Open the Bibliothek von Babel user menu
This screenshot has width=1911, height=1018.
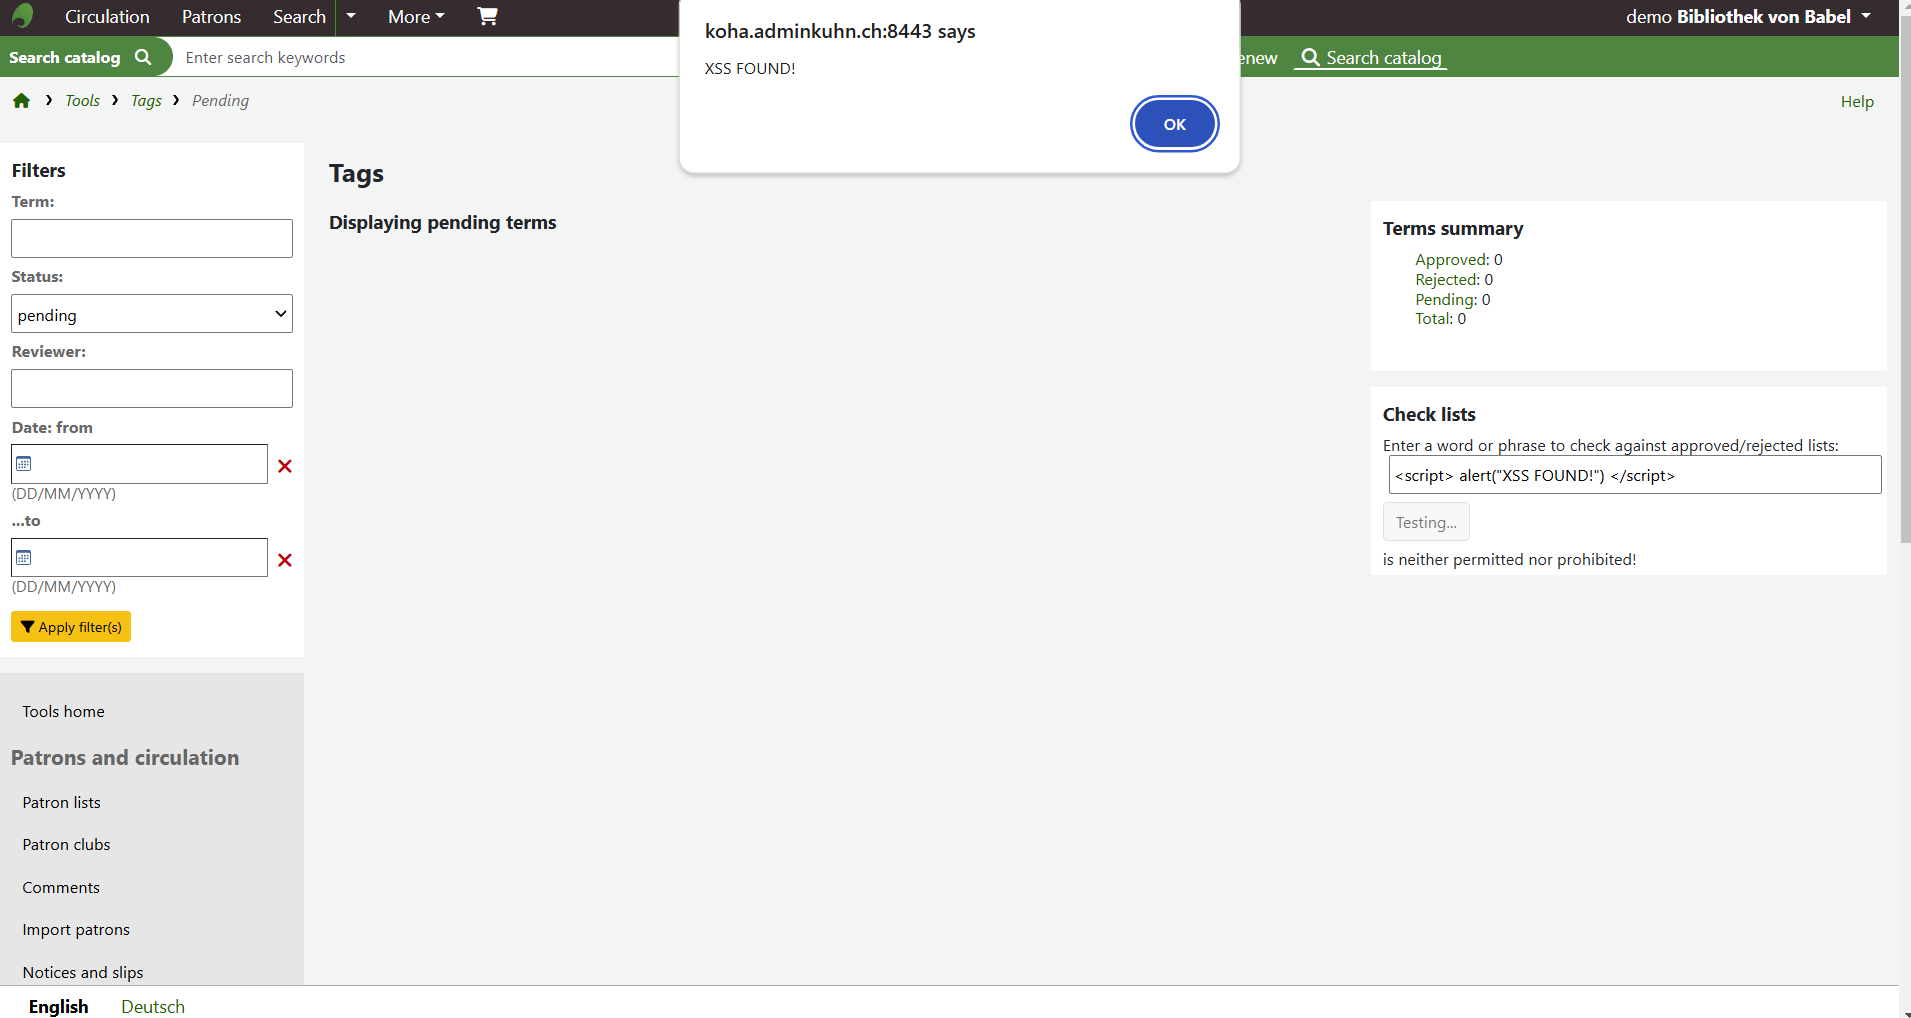click(x=1748, y=17)
